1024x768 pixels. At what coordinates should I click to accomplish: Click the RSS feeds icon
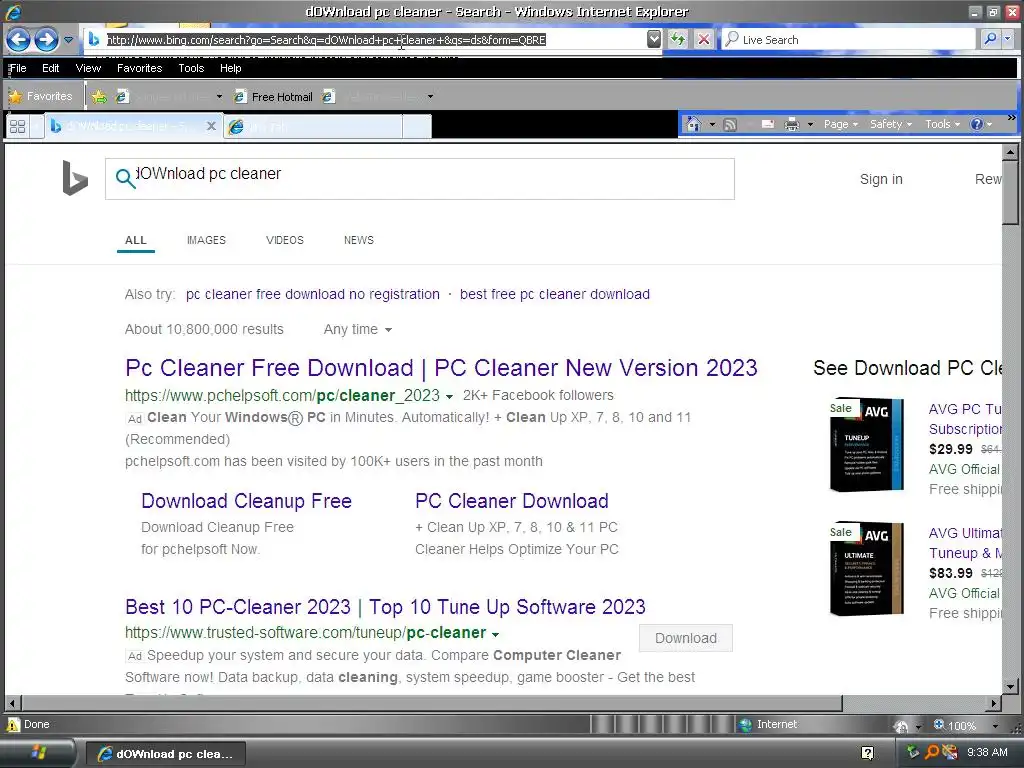730,124
